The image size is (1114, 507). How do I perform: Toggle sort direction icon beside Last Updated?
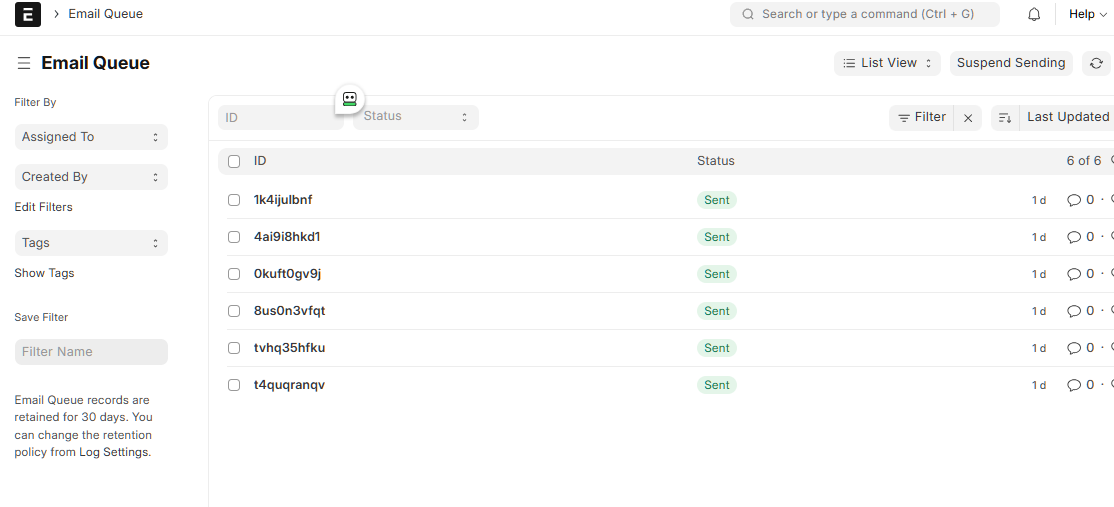click(1005, 118)
